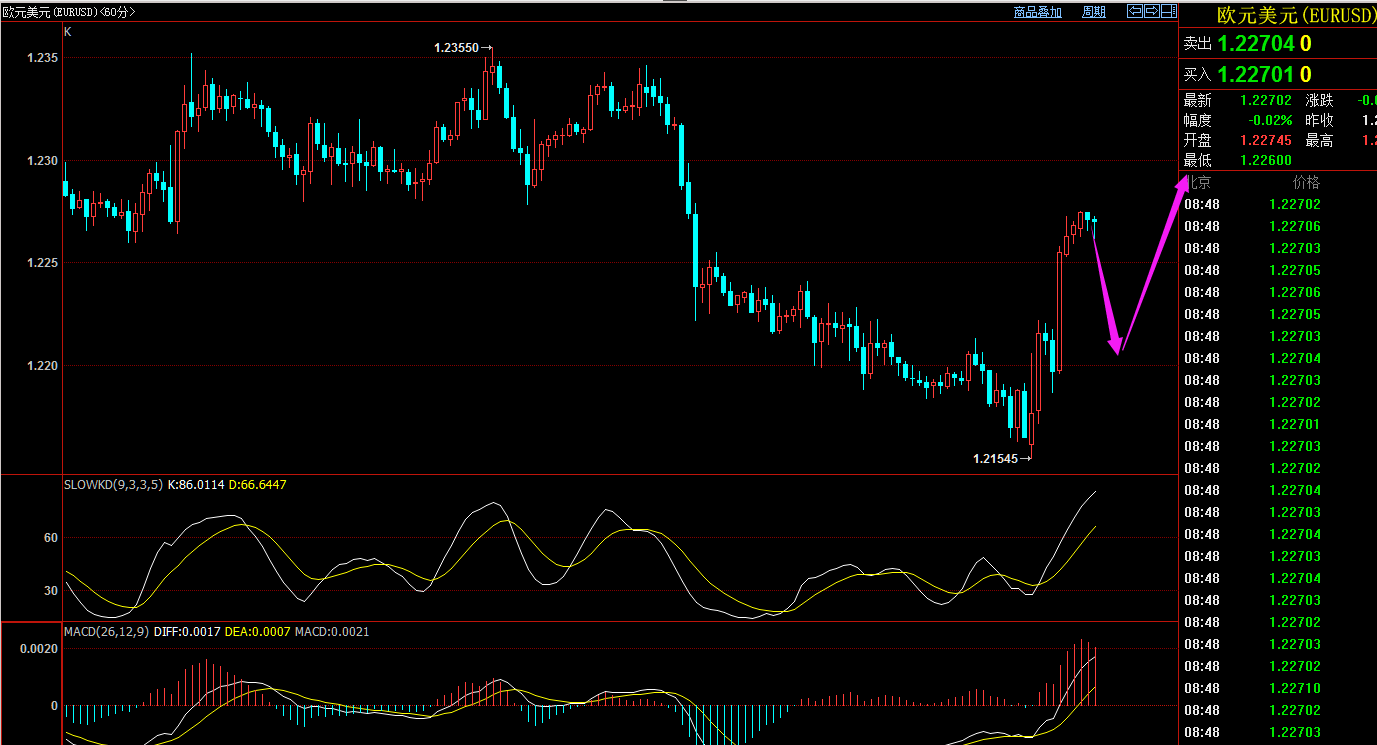This screenshot has height=745, width=1377.
Task: Click the 1.225 price axis label
Action: (x=43, y=263)
